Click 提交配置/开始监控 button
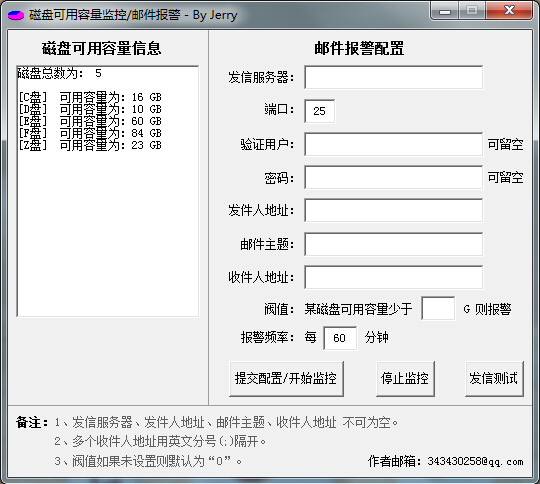Image resolution: width=540 pixels, height=484 pixels. (286, 379)
